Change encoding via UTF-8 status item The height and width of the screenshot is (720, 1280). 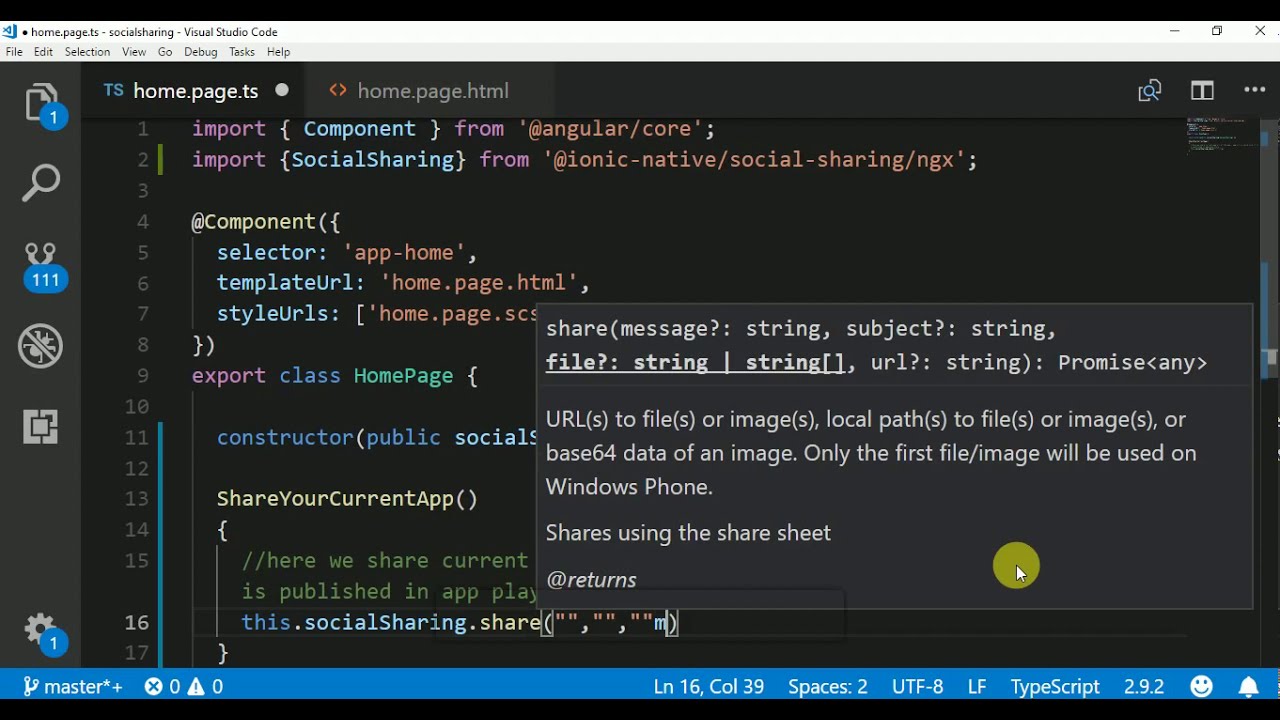coord(917,686)
